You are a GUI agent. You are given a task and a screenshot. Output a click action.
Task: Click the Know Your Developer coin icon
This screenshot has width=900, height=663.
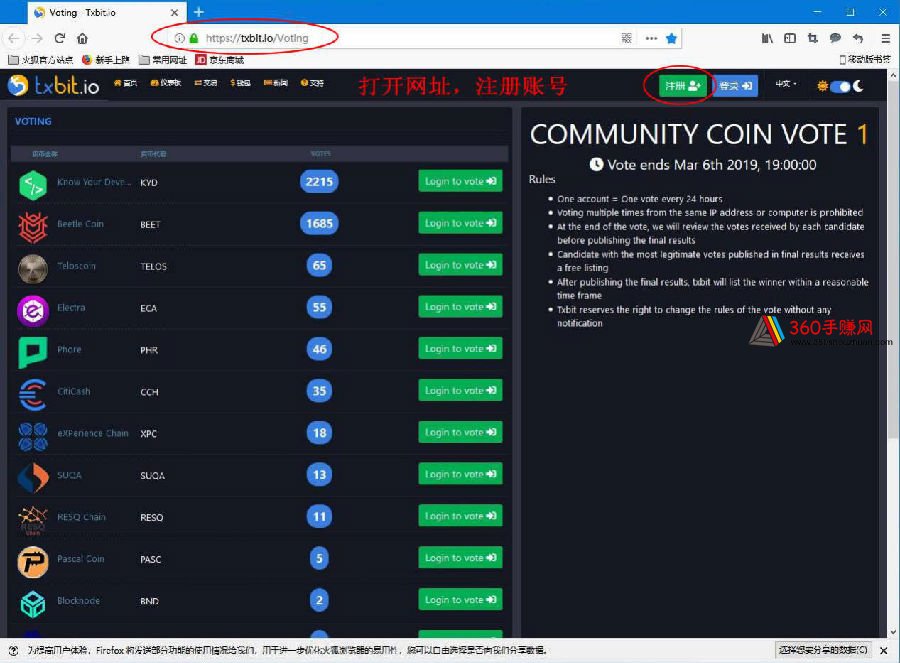pos(33,185)
